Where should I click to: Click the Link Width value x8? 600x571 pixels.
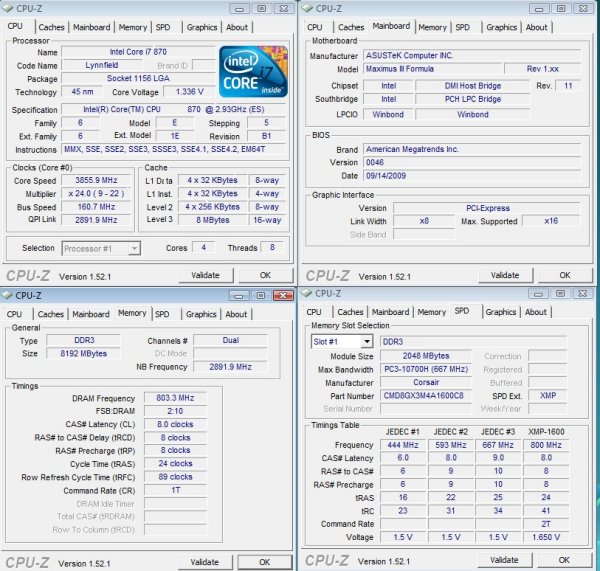(x=424, y=221)
